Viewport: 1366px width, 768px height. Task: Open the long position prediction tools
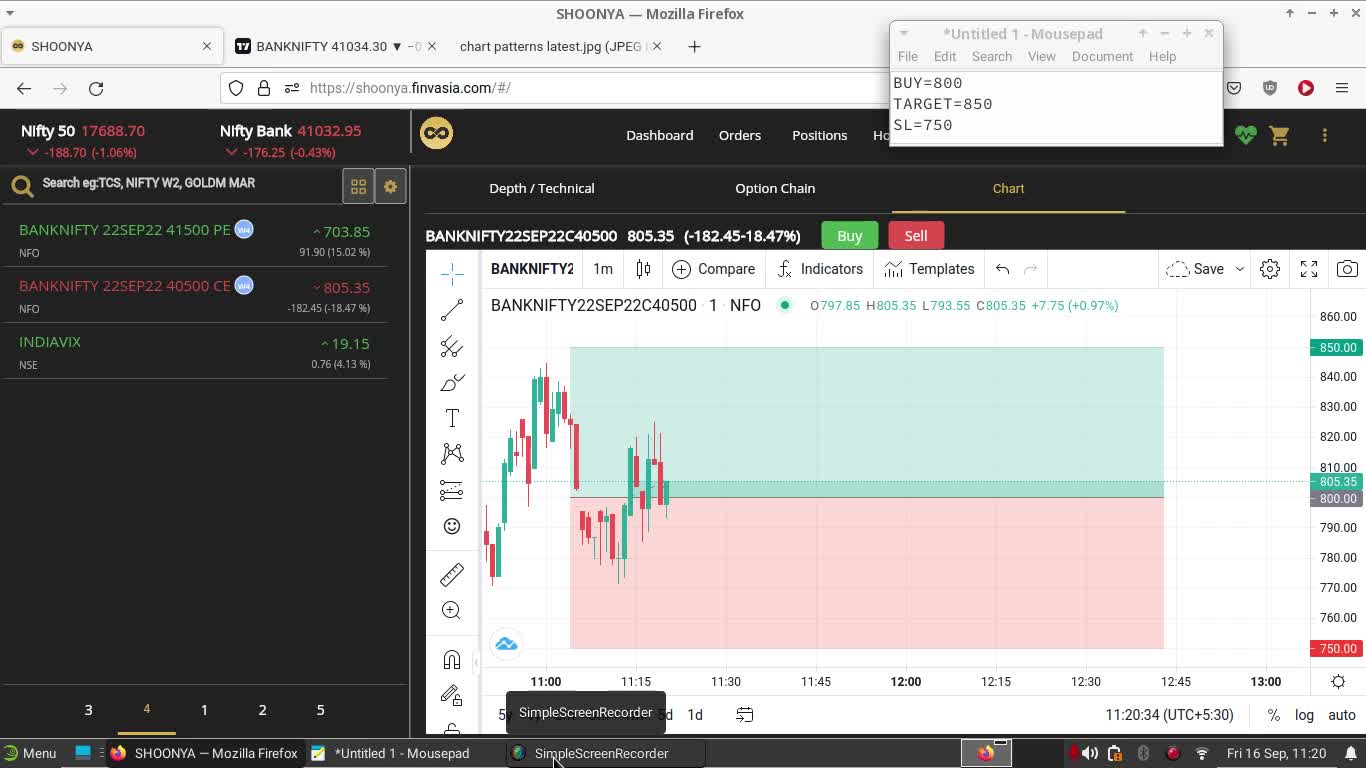click(x=452, y=490)
